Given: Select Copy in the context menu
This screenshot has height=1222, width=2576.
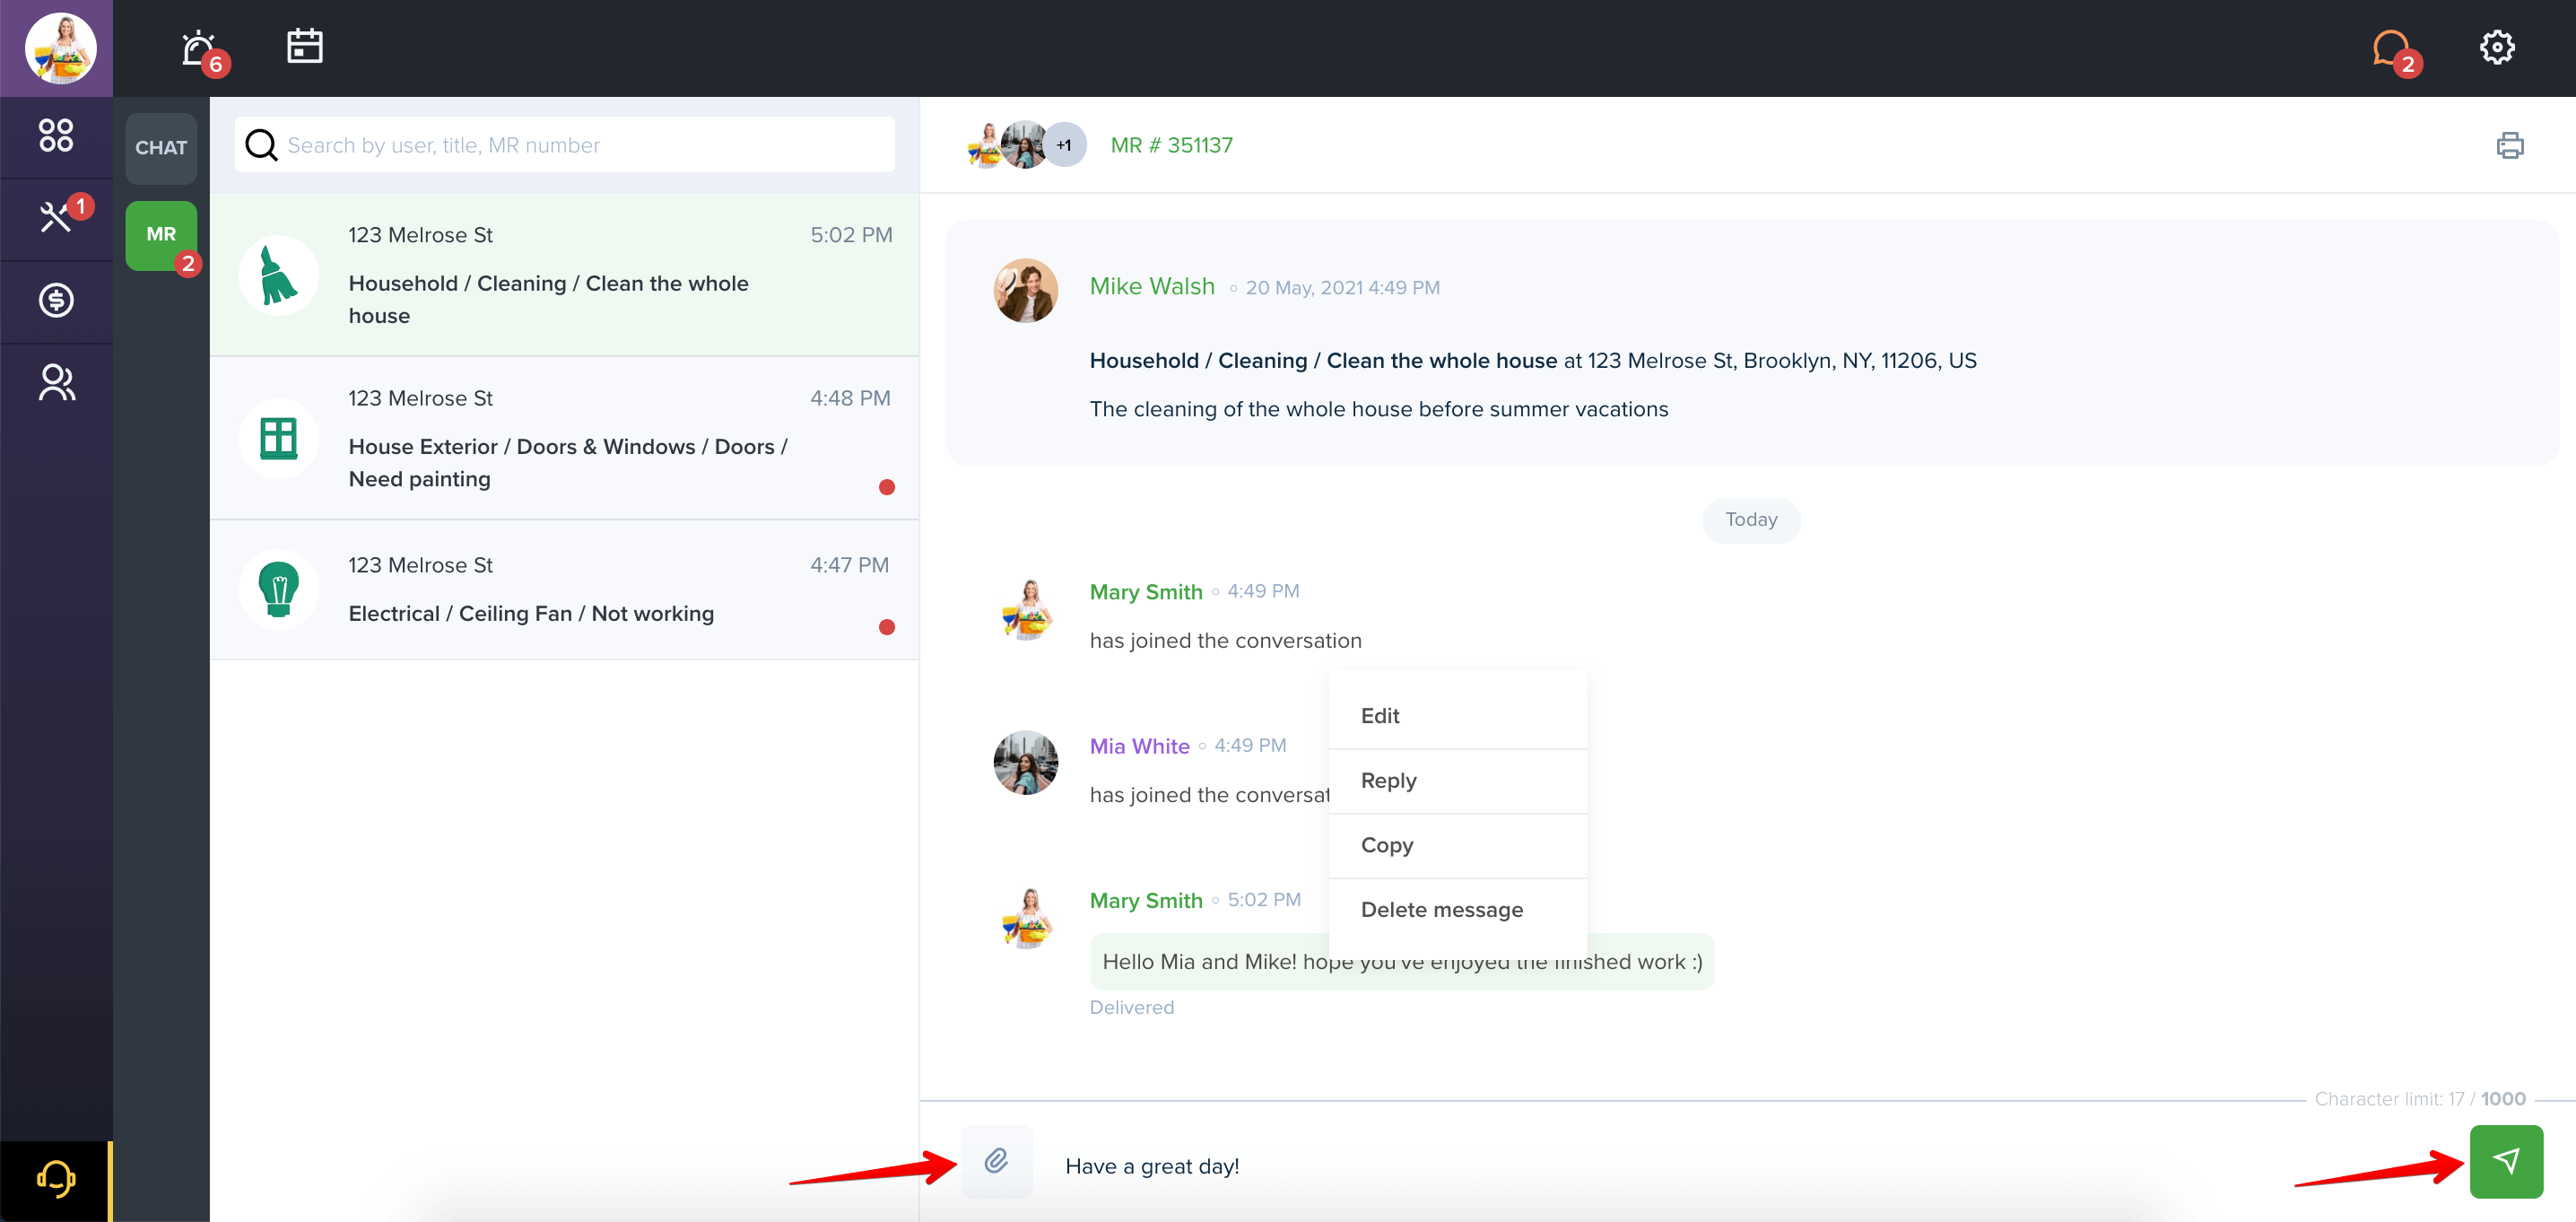Looking at the screenshot, I should point(1457,845).
